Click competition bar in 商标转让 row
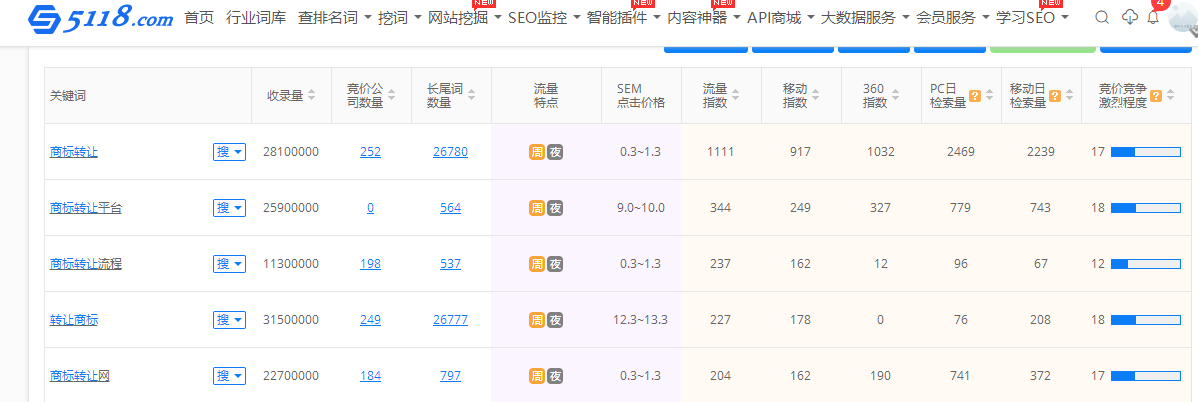Viewport: 1198px width, 402px height. (1145, 152)
